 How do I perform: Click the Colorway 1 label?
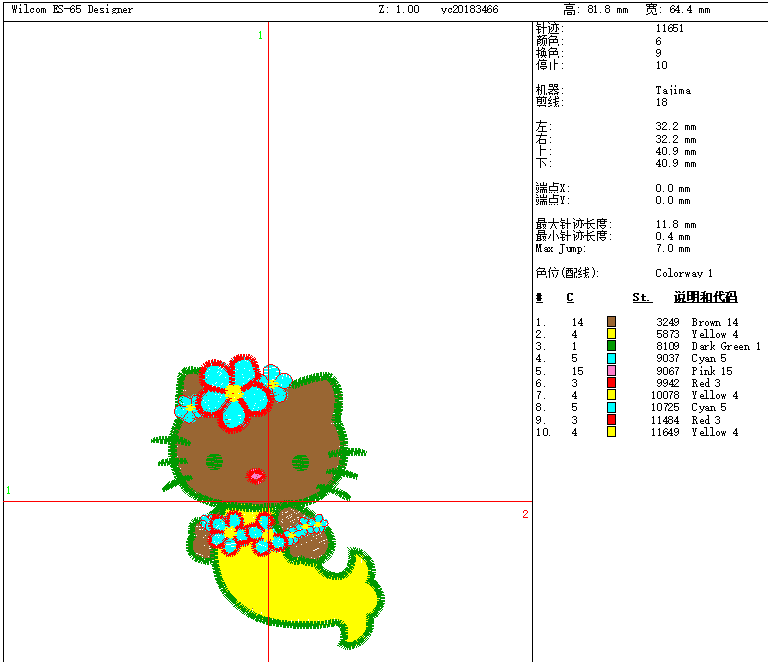click(x=684, y=273)
